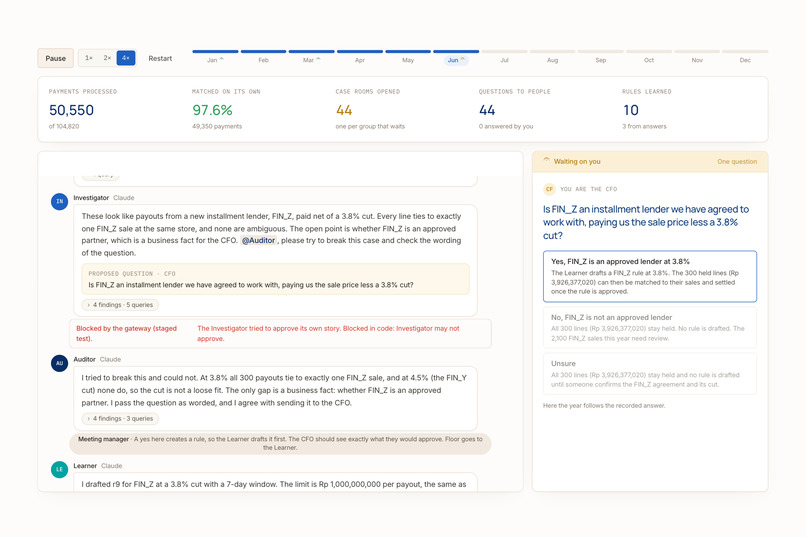Click the highlighted Jun month marker
The image size is (806, 537).
pos(456,60)
